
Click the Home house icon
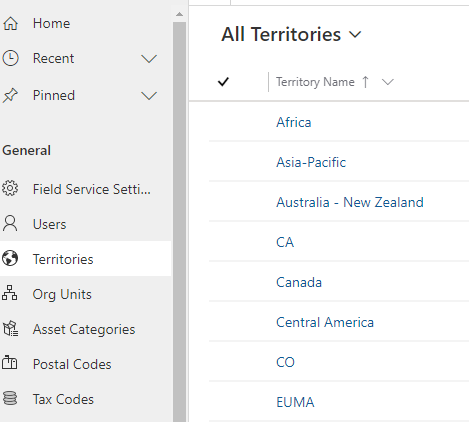tap(10, 23)
